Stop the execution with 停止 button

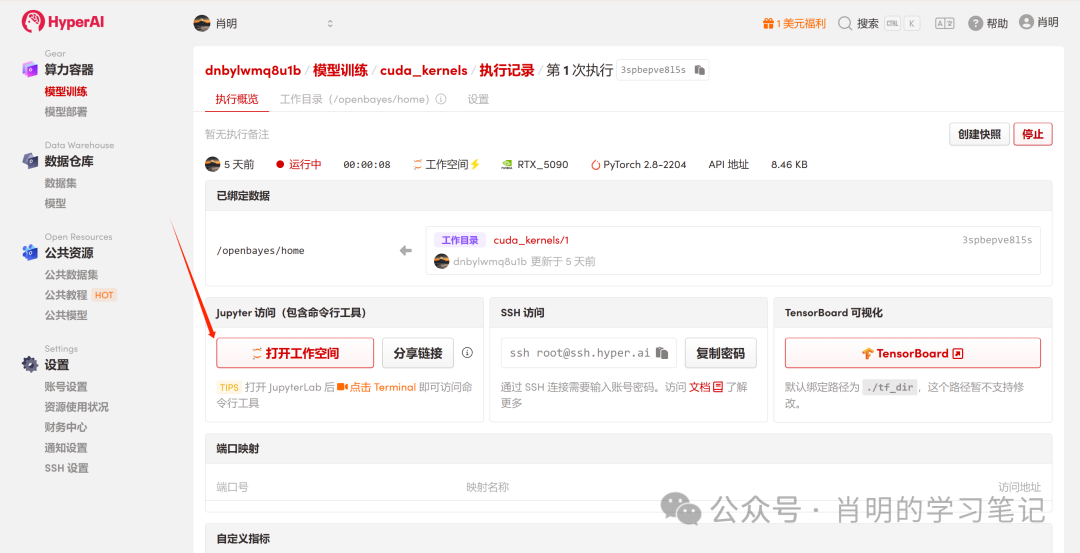coord(1032,134)
